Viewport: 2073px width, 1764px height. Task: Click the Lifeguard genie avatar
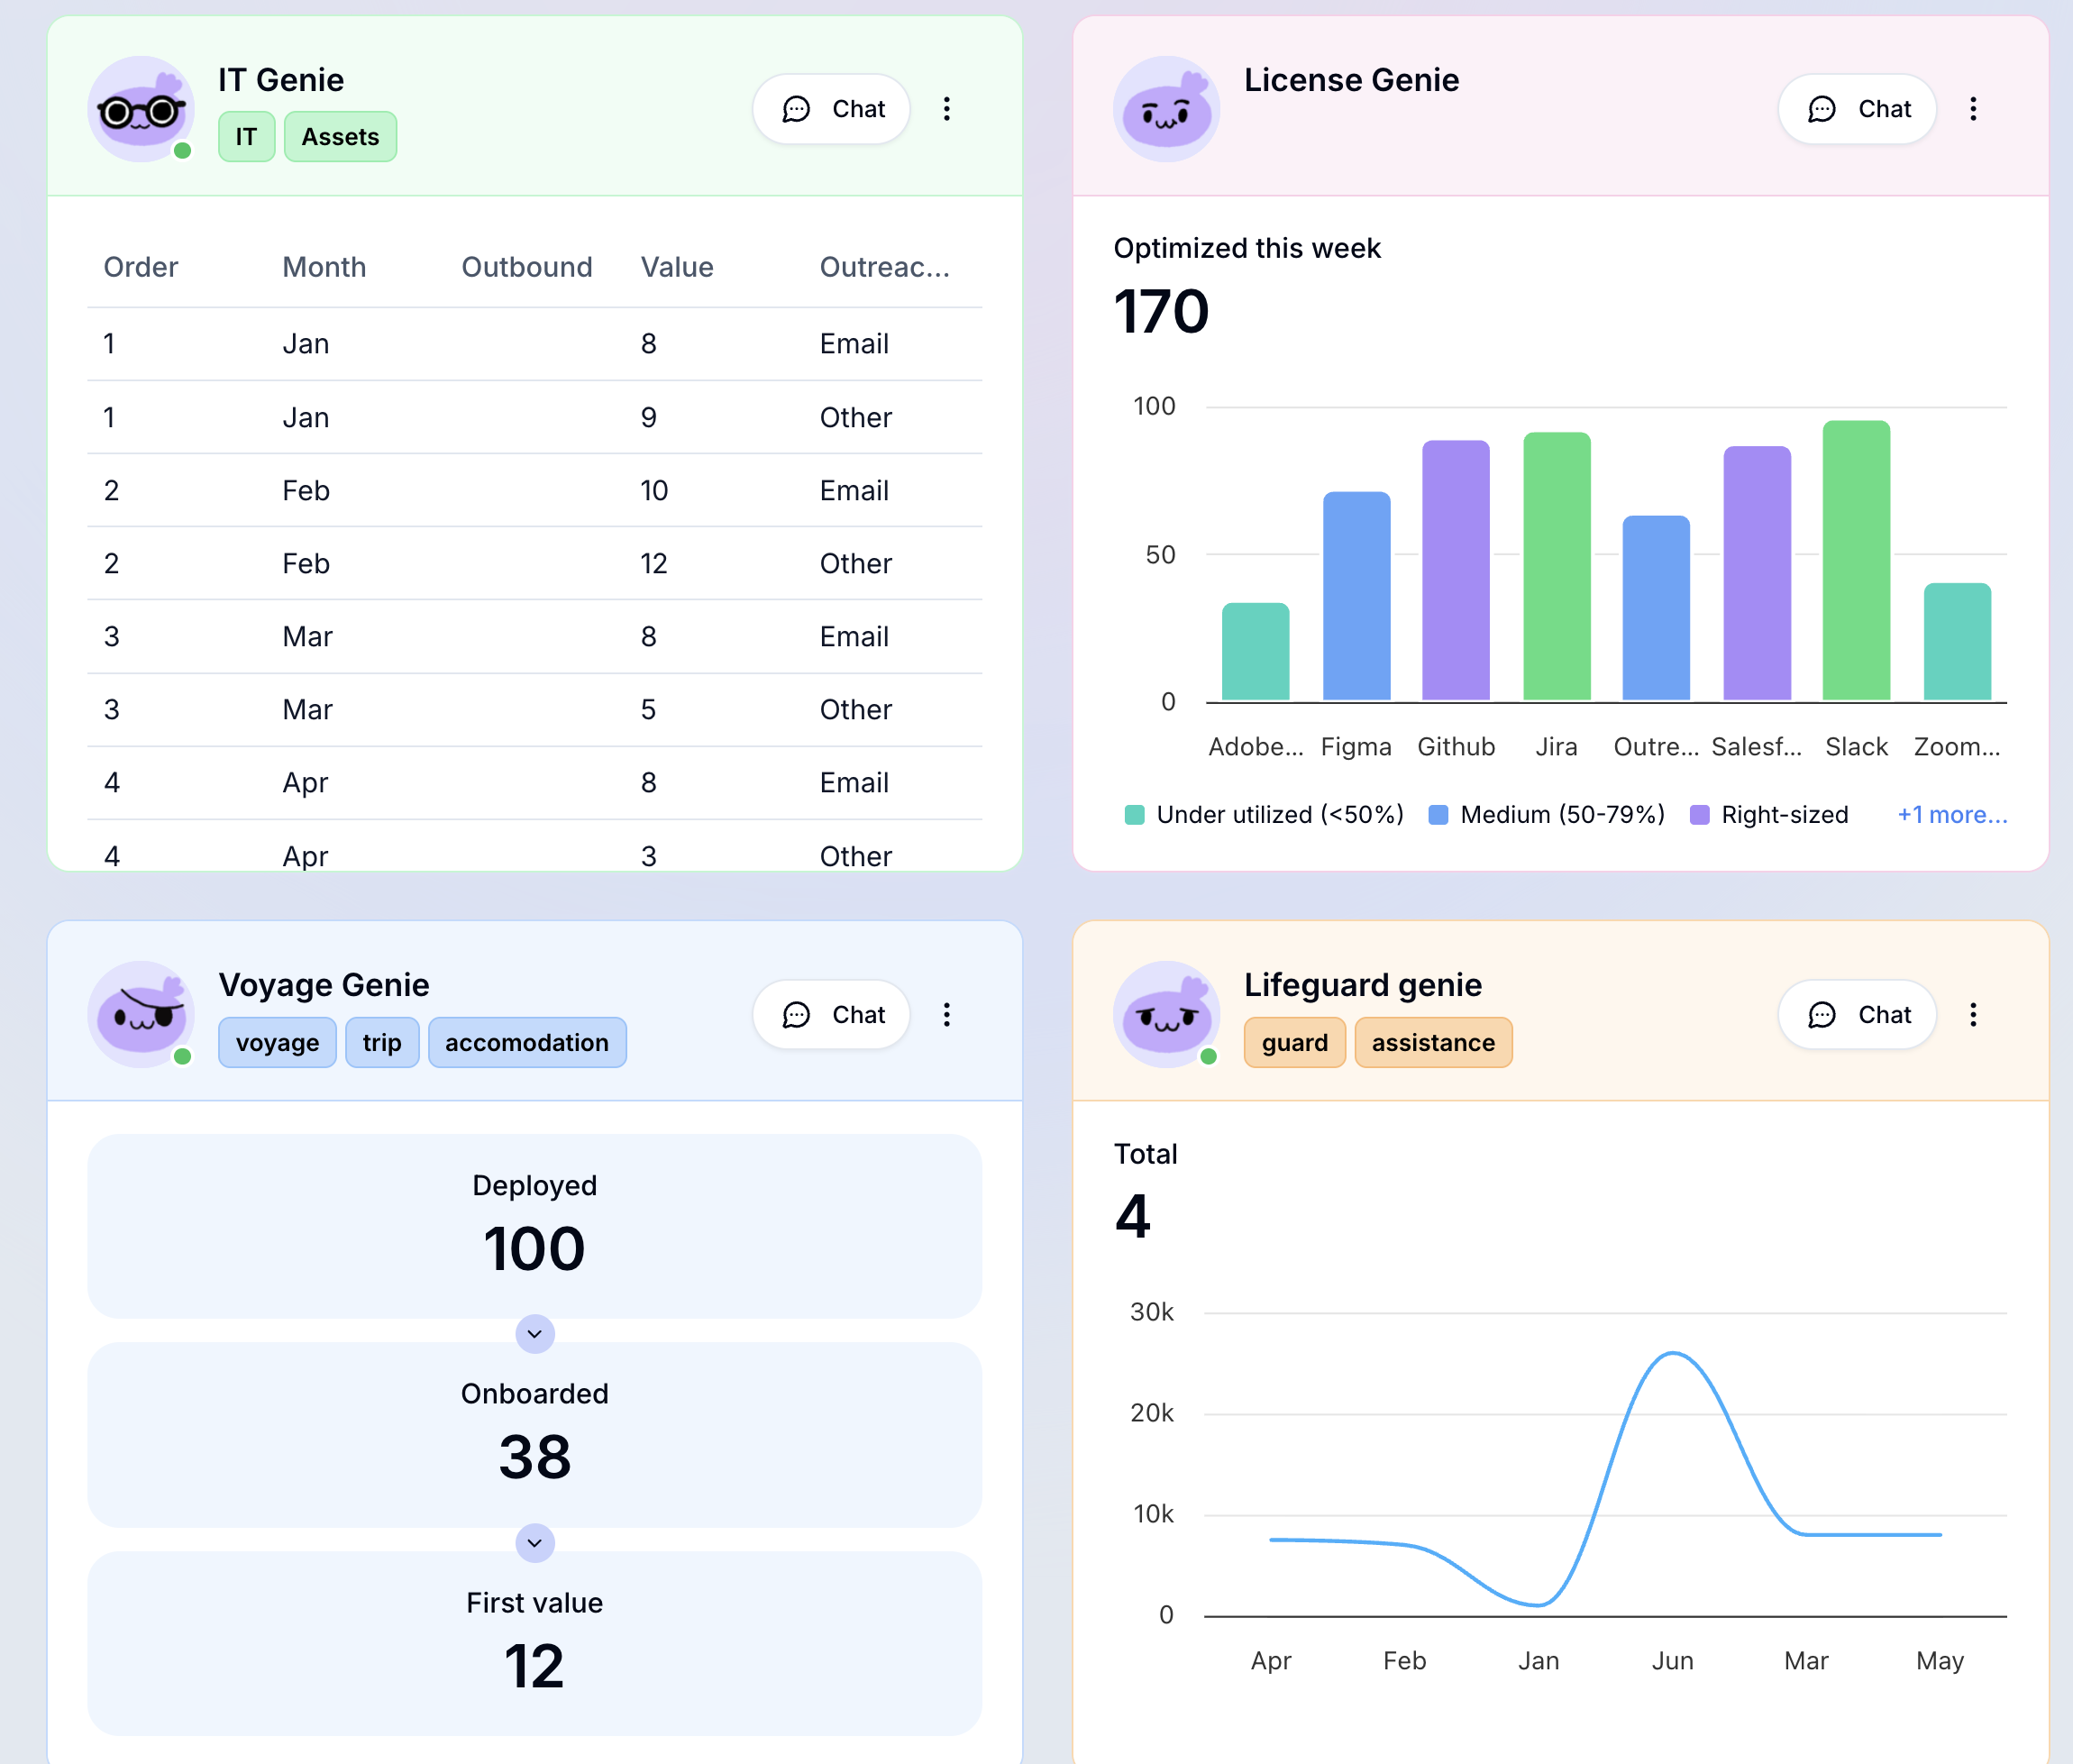coord(1166,1014)
